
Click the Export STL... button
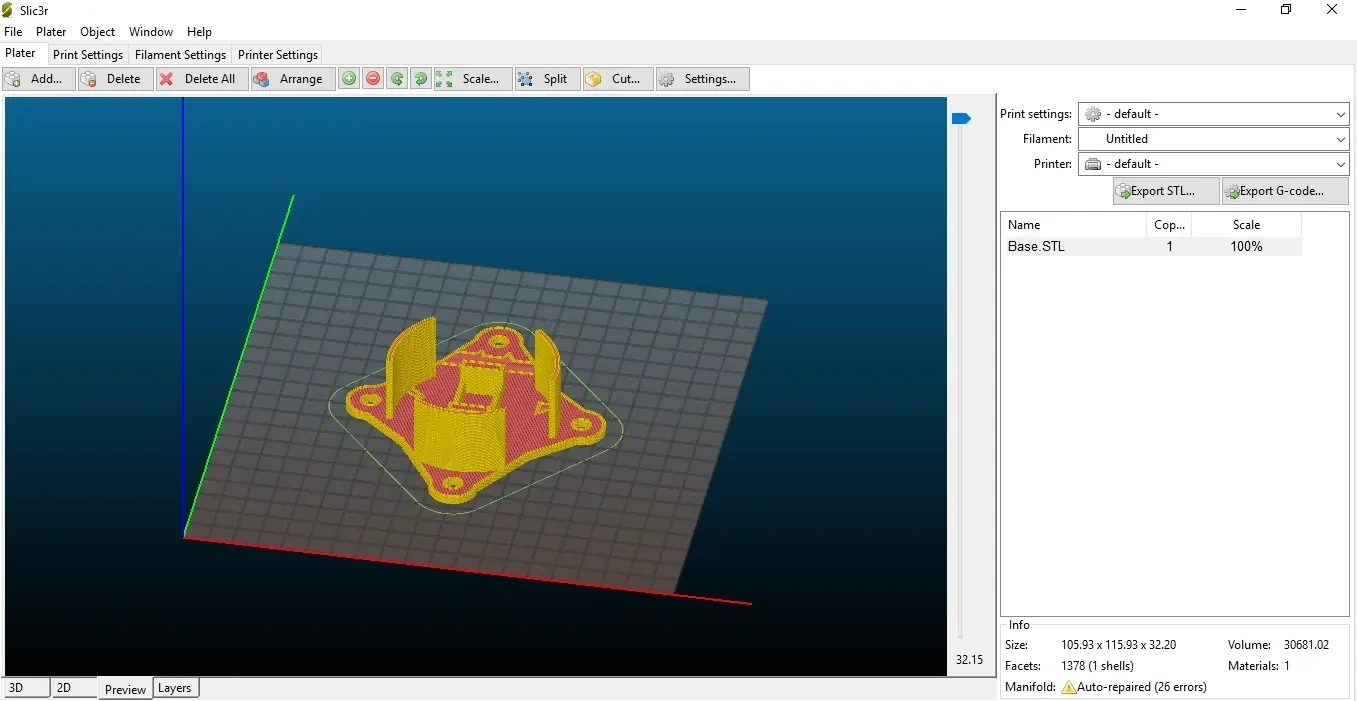tap(1166, 191)
